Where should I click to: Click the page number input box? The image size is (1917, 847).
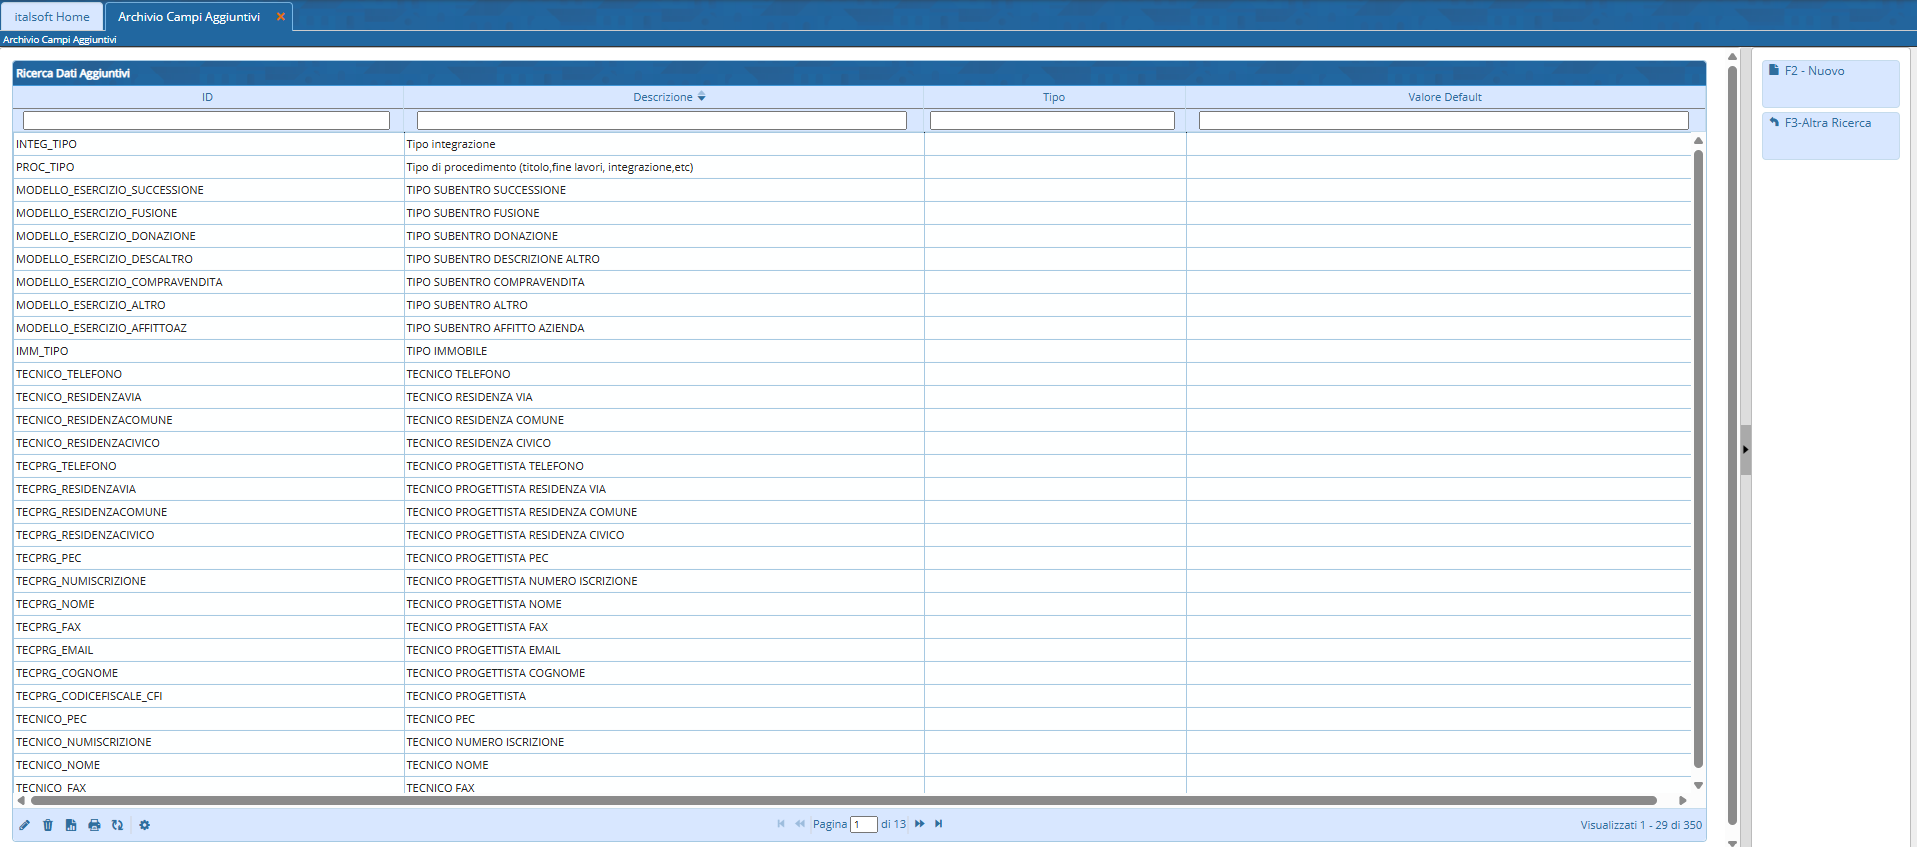[863, 825]
